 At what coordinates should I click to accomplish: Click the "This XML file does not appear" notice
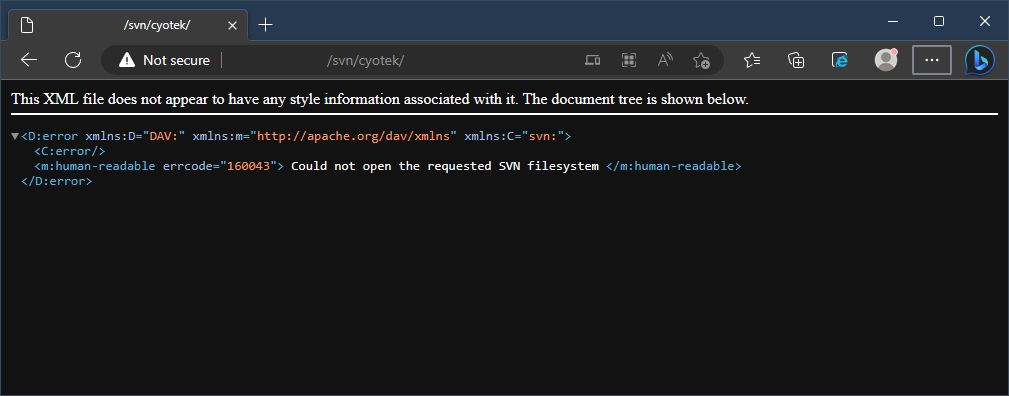(x=380, y=99)
